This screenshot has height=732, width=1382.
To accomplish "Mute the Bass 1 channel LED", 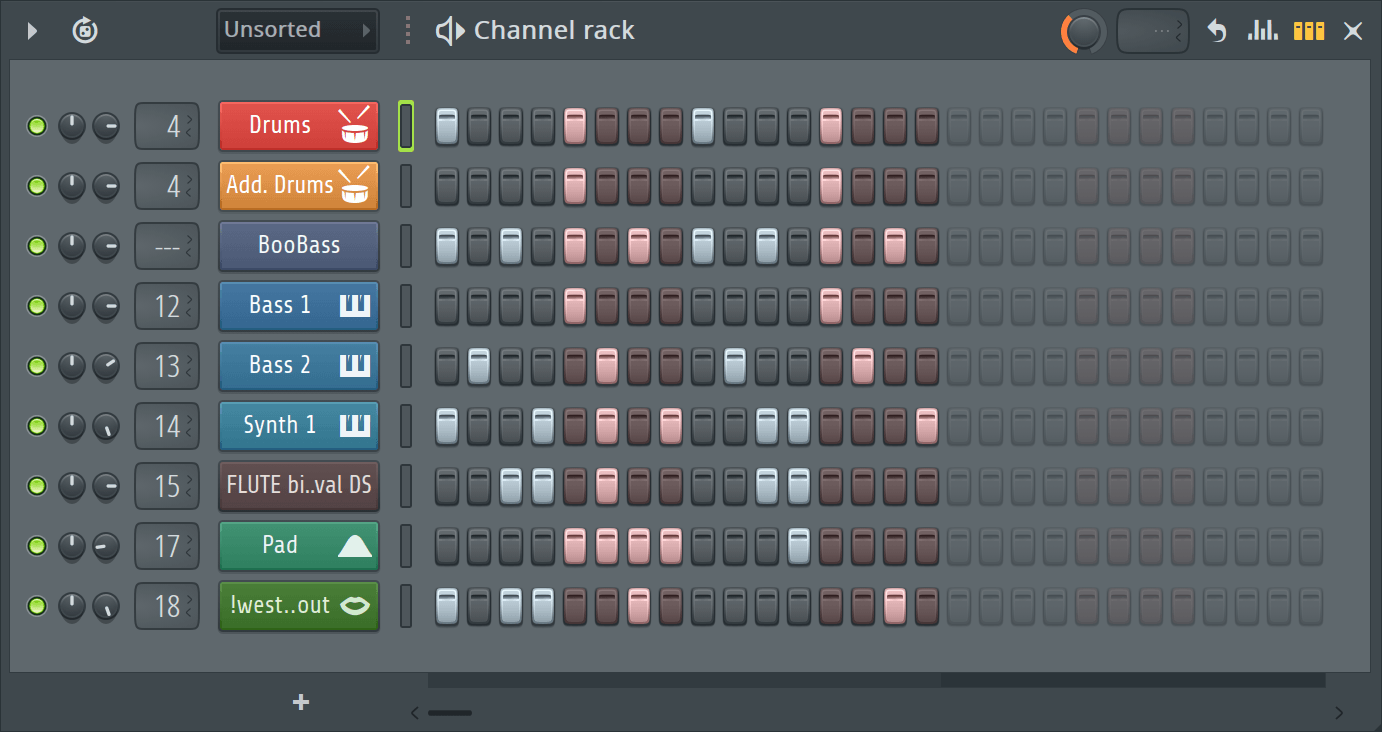I will 37,306.
